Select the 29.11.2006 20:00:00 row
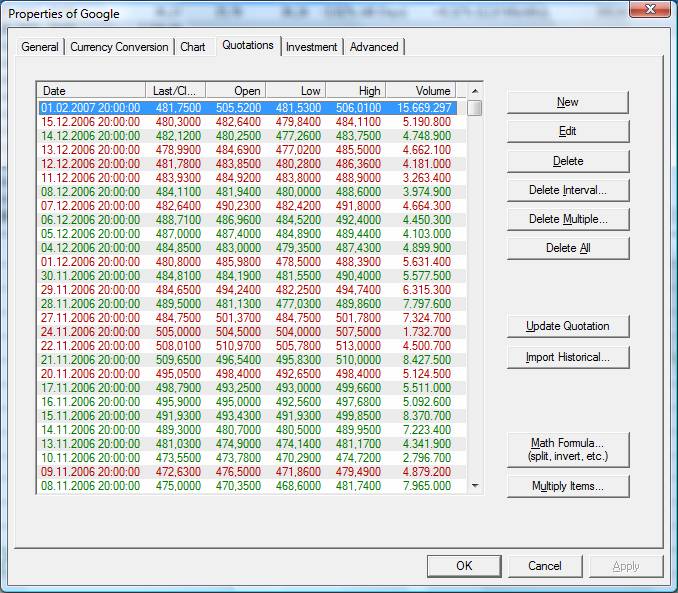This screenshot has height=593, width=678. 252,289
